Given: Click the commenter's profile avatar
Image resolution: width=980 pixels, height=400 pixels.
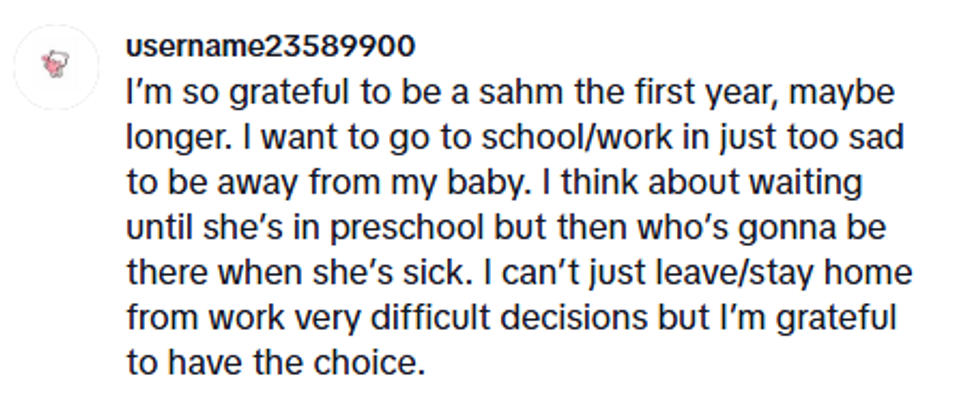Looking at the screenshot, I should tap(56, 67).
